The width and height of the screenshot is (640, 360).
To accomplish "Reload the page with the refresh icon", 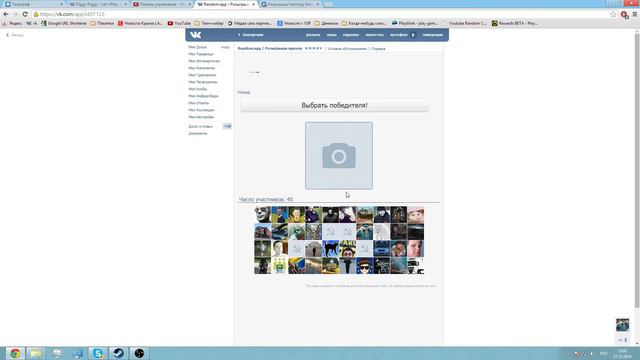I will pos(25,14).
